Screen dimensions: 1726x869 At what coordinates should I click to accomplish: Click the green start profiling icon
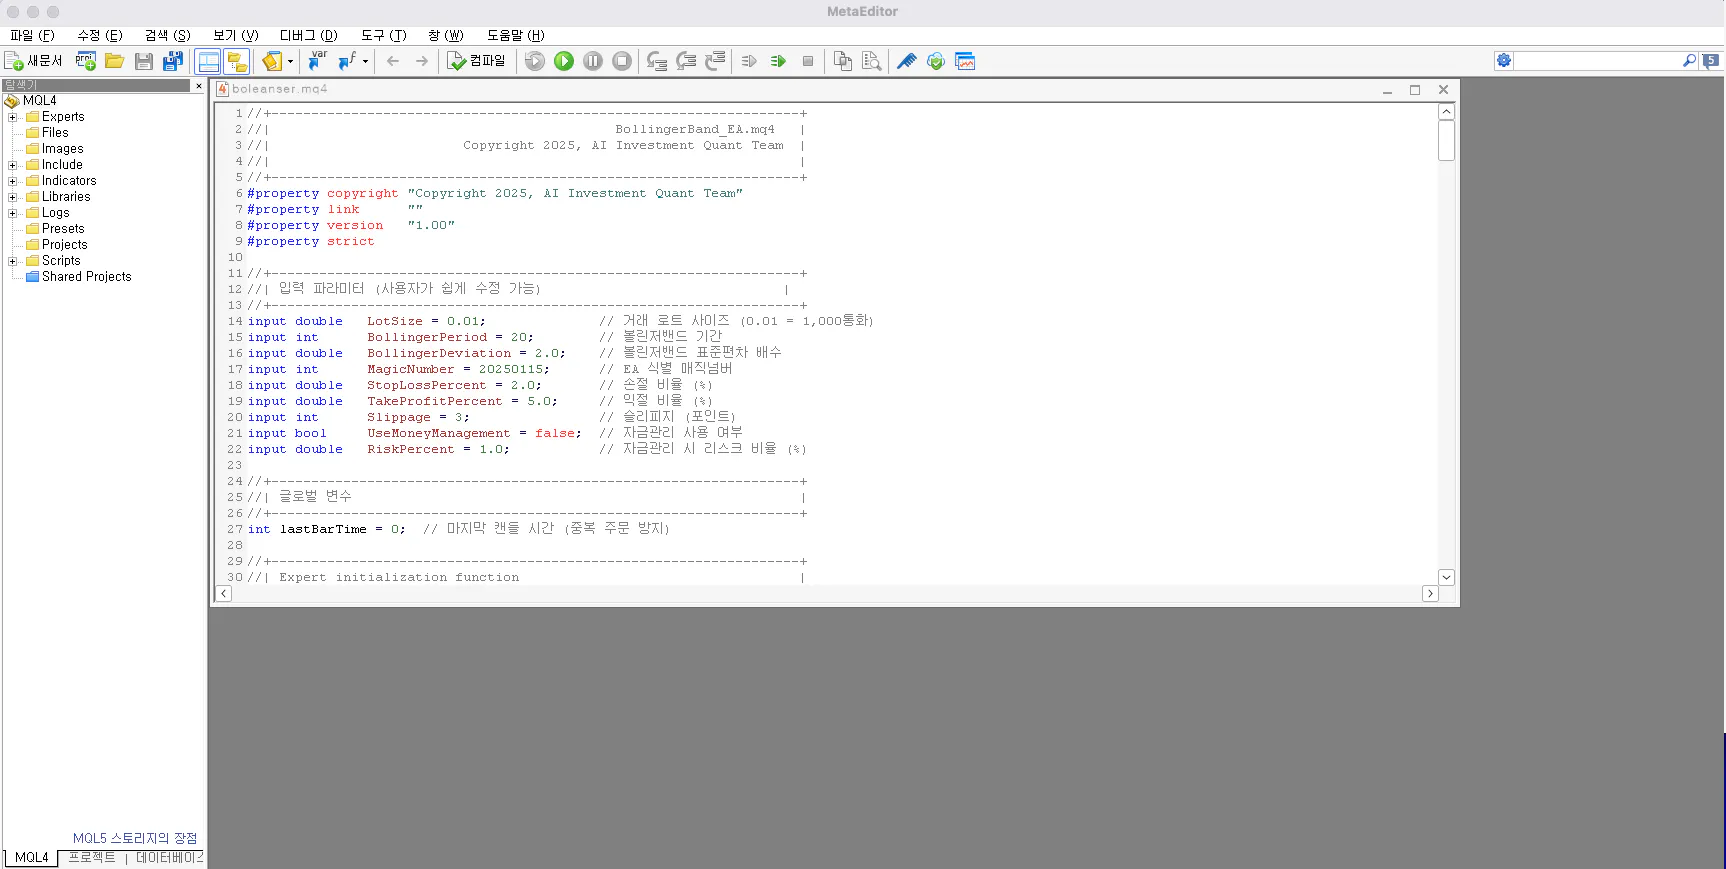click(778, 61)
